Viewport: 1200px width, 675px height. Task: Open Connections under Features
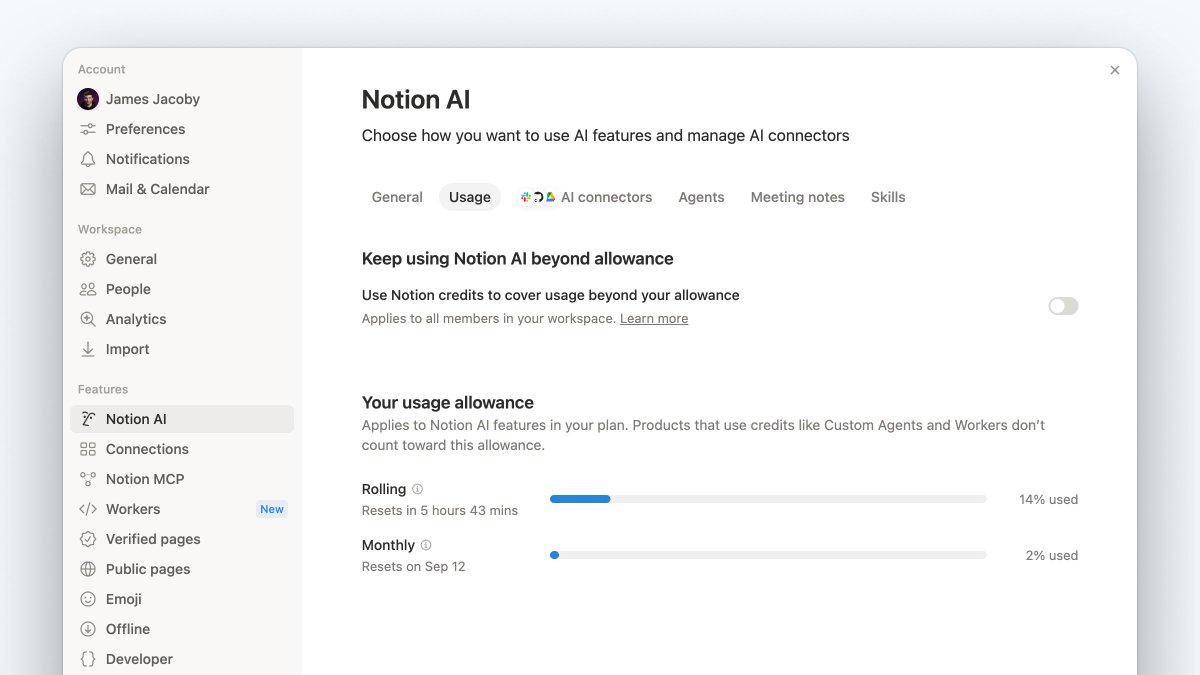coord(182,449)
